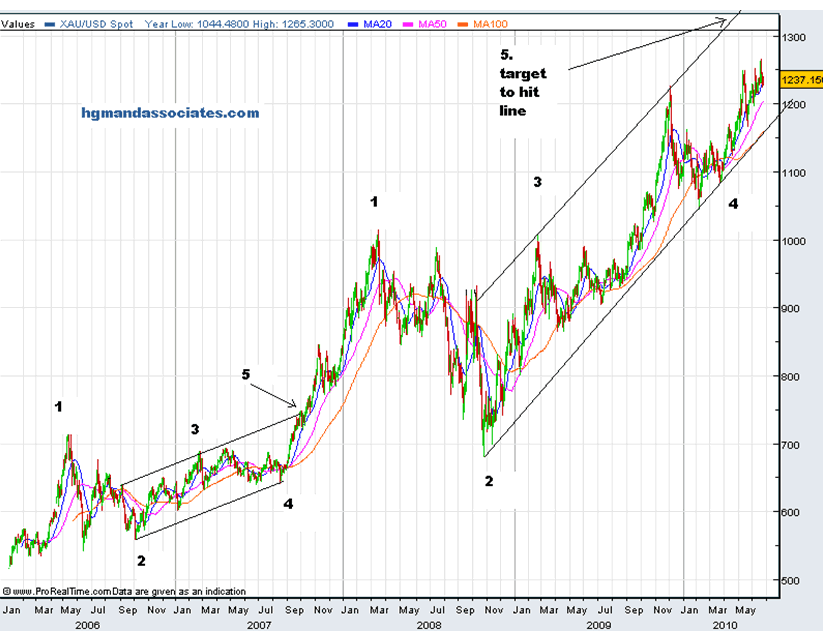Click the 1300 level on the price axis
The width and height of the screenshot is (823, 636).
(x=793, y=37)
